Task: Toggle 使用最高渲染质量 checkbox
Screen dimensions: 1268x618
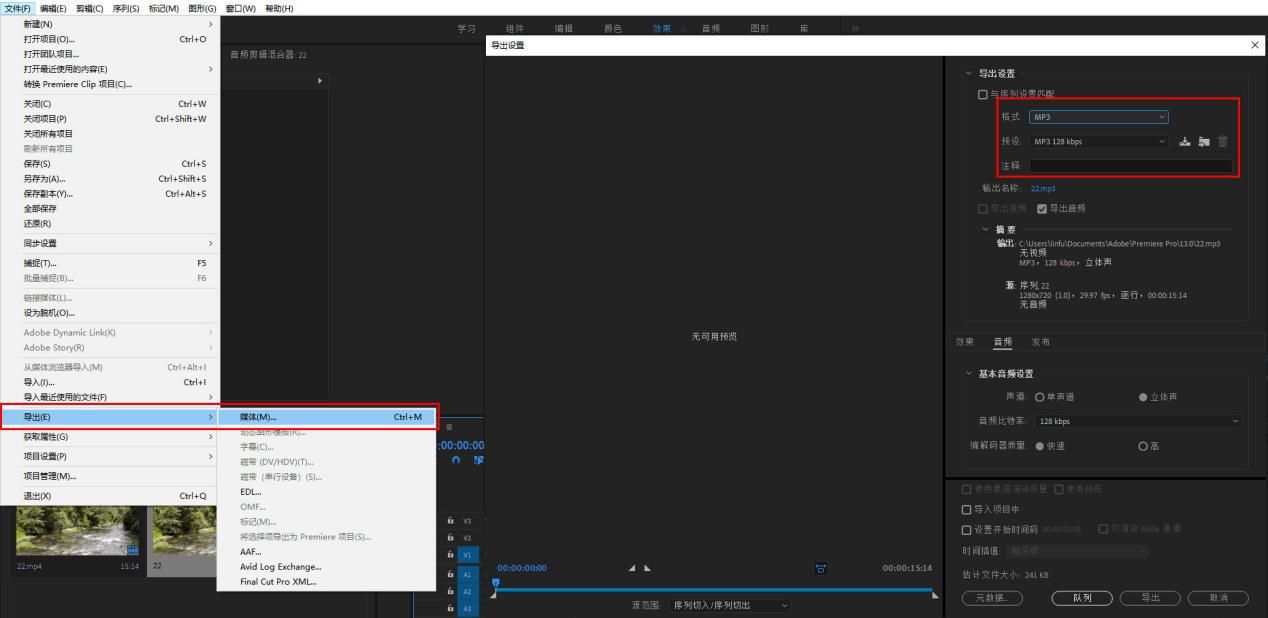Action: (x=966, y=489)
